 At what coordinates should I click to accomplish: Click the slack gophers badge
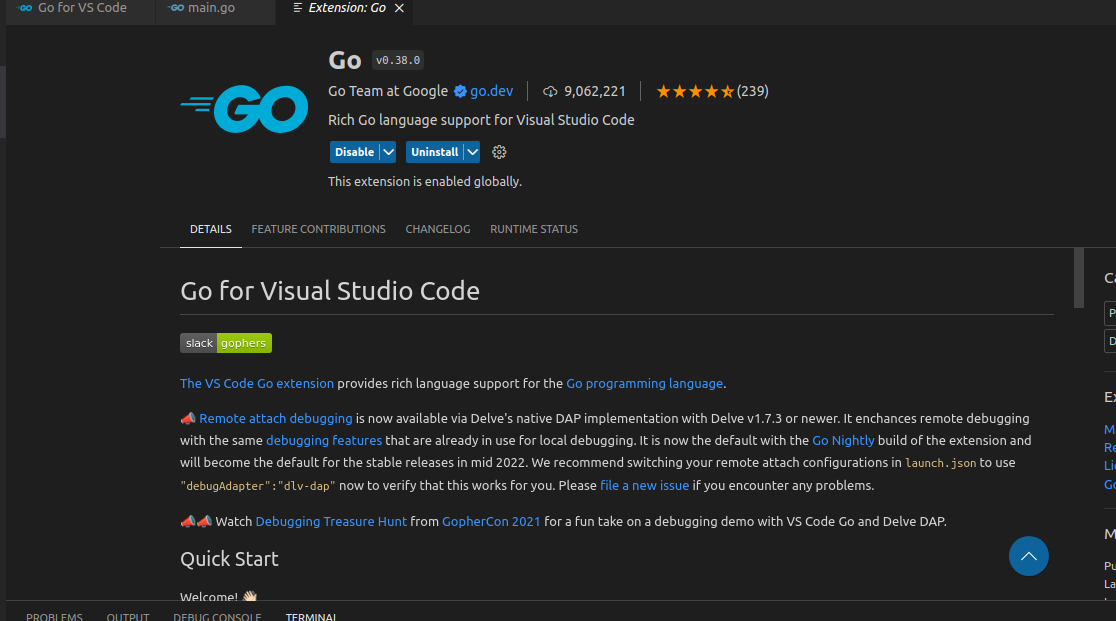pos(226,343)
